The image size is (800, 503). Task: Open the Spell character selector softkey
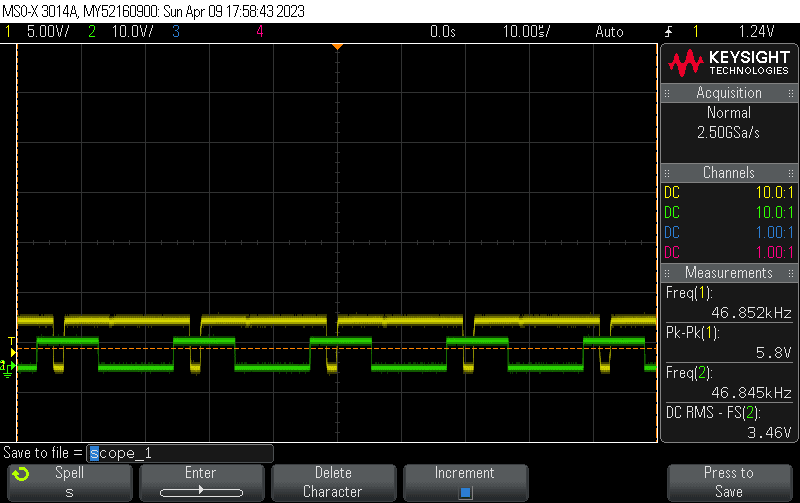tap(69, 482)
